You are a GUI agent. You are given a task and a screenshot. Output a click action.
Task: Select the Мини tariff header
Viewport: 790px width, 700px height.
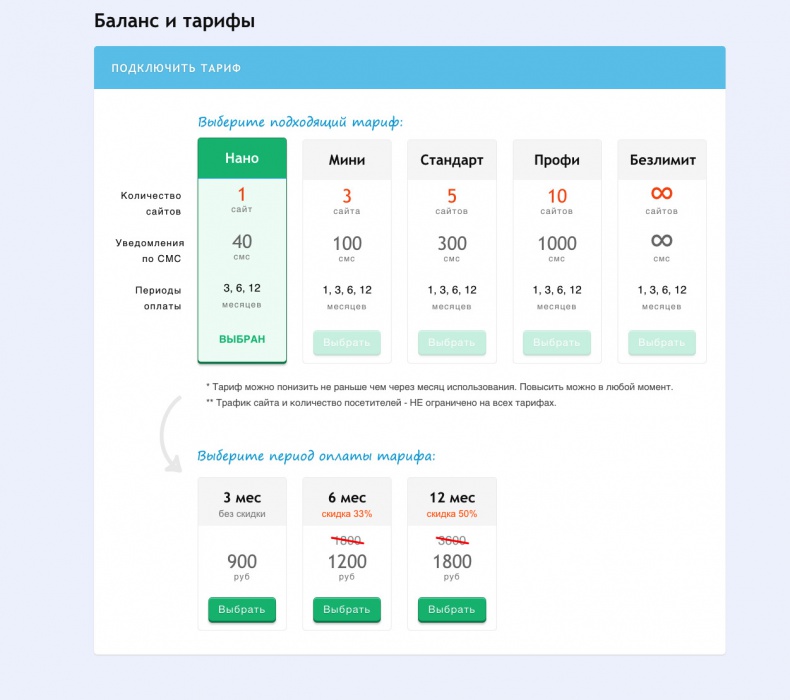pyautogui.click(x=347, y=160)
